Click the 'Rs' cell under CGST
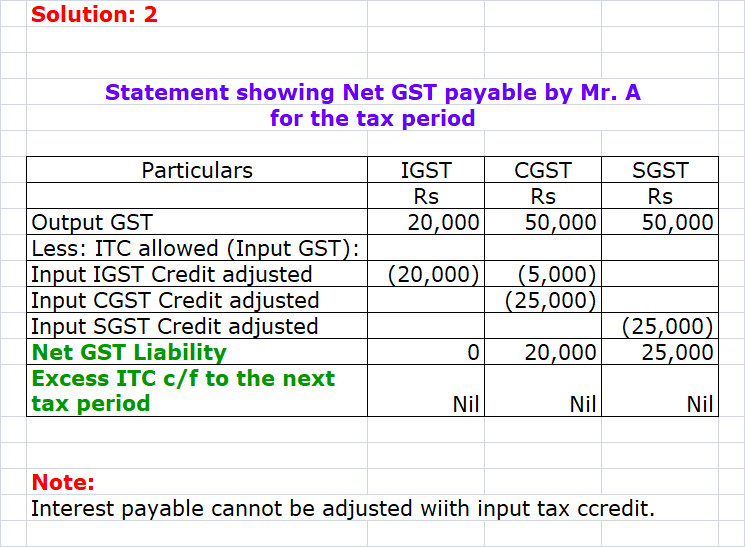The height and width of the screenshot is (547, 745). coord(543,196)
